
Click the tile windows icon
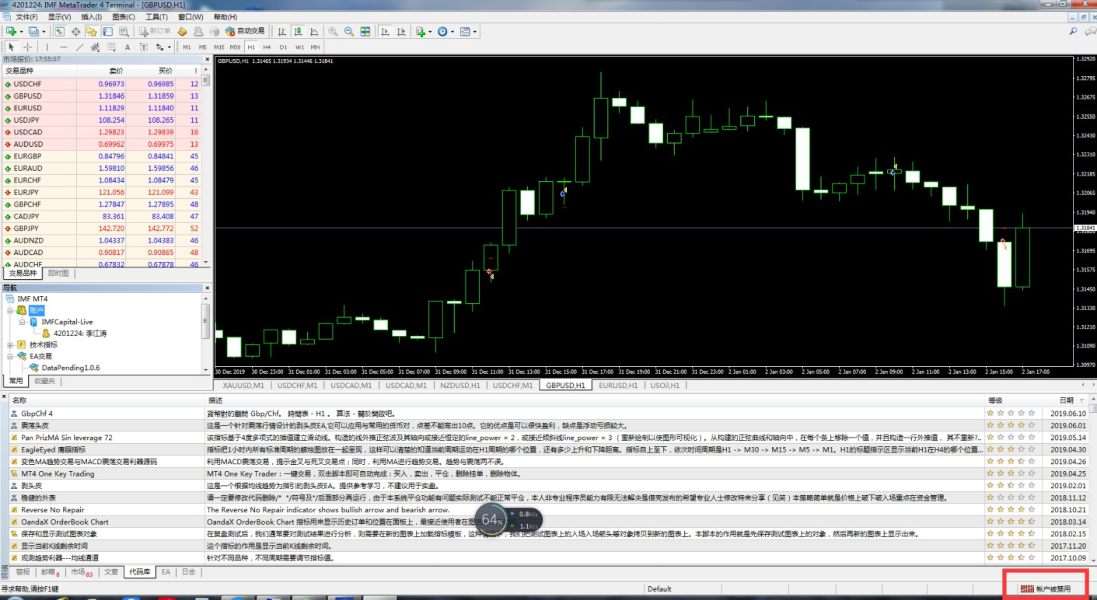click(365, 31)
